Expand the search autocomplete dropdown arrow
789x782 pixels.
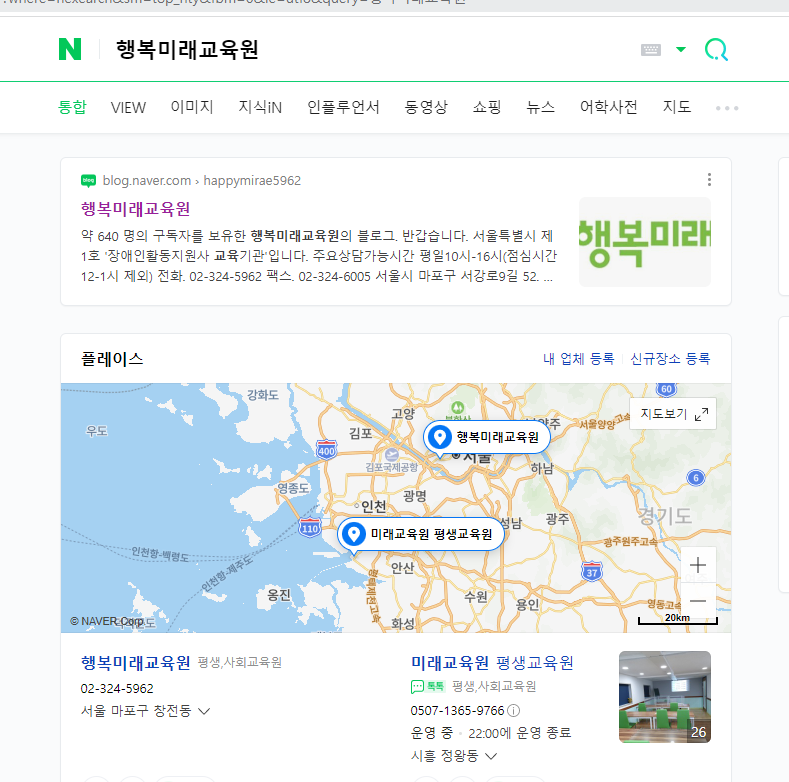(x=681, y=49)
